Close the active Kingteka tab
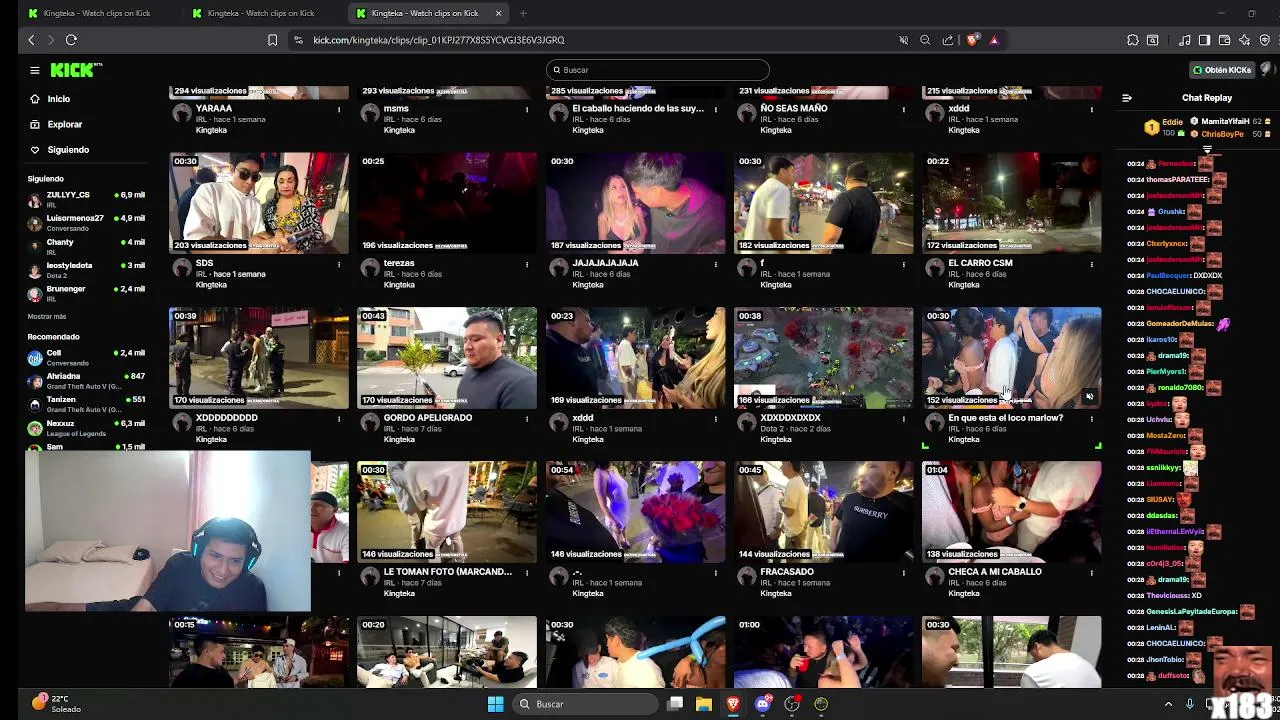The height and width of the screenshot is (720, 1280). tap(498, 13)
